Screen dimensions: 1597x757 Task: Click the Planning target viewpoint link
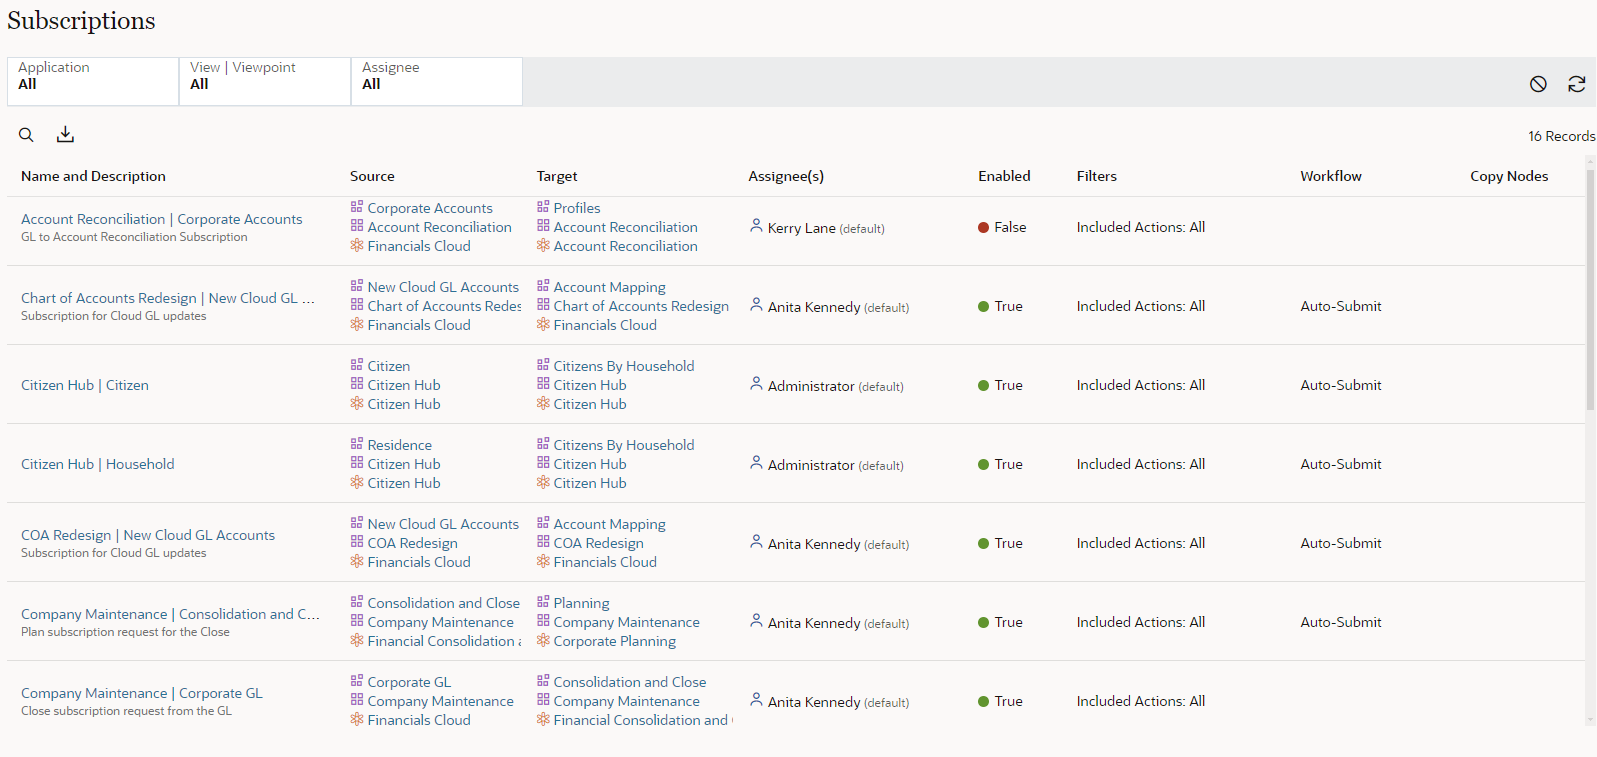581,603
